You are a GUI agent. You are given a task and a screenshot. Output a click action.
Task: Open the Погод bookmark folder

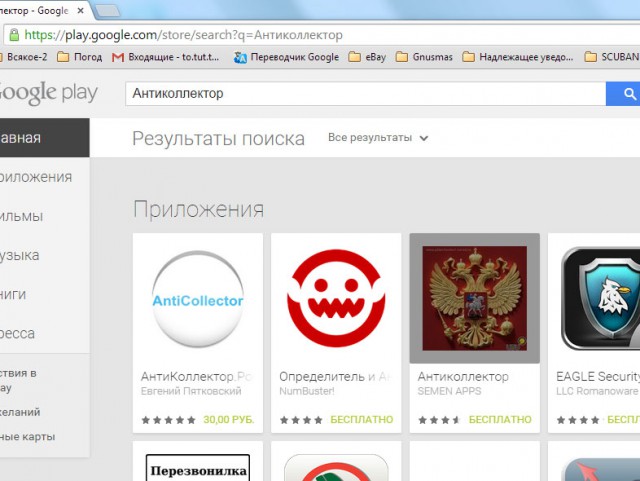80,57
